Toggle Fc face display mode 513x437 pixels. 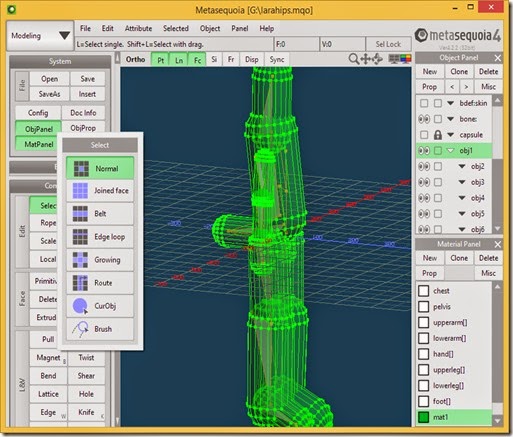pyautogui.click(x=197, y=60)
